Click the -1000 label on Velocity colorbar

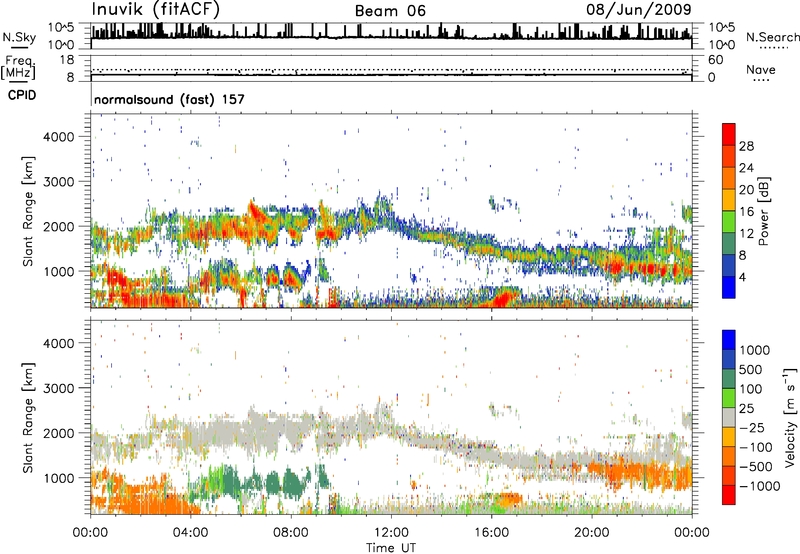point(760,486)
